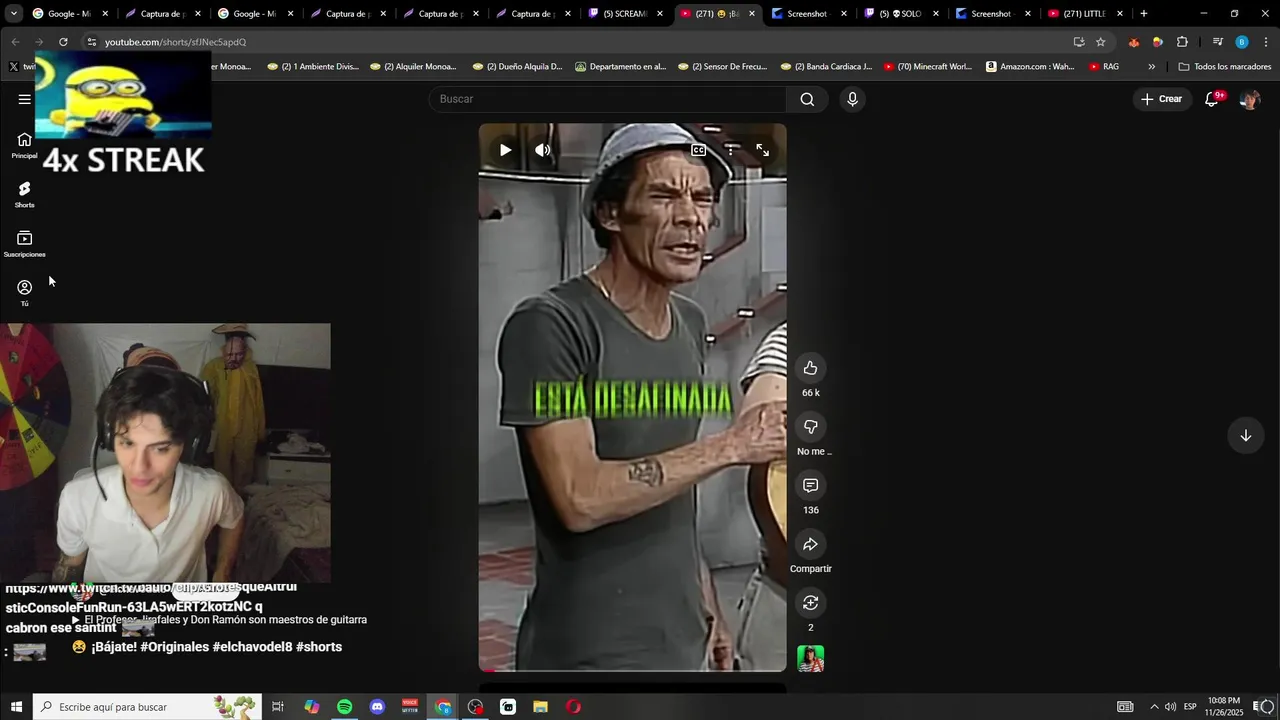This screenshot has width=1280, height=720.
Task: Open the Short's three-dot options menu
Action: (731, 150)
